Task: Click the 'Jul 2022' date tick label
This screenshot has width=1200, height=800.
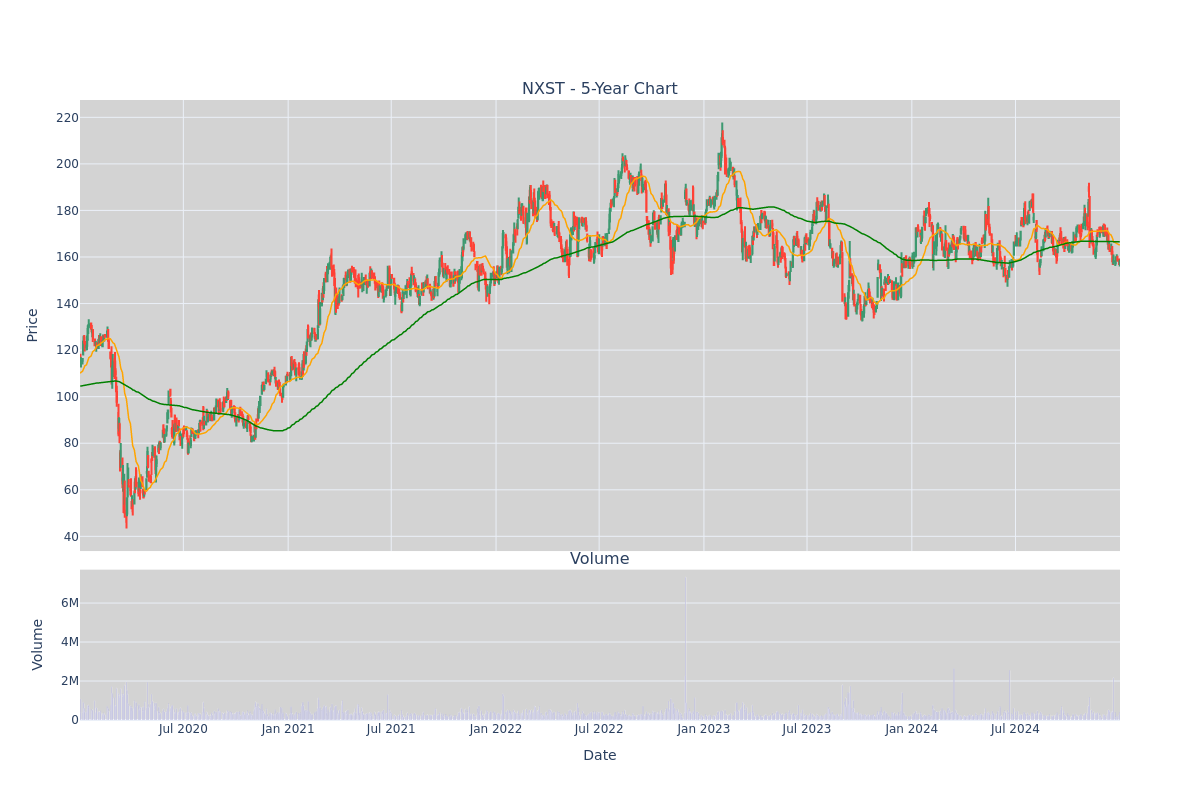Action: pyautogui.click(x=599, y=729)
